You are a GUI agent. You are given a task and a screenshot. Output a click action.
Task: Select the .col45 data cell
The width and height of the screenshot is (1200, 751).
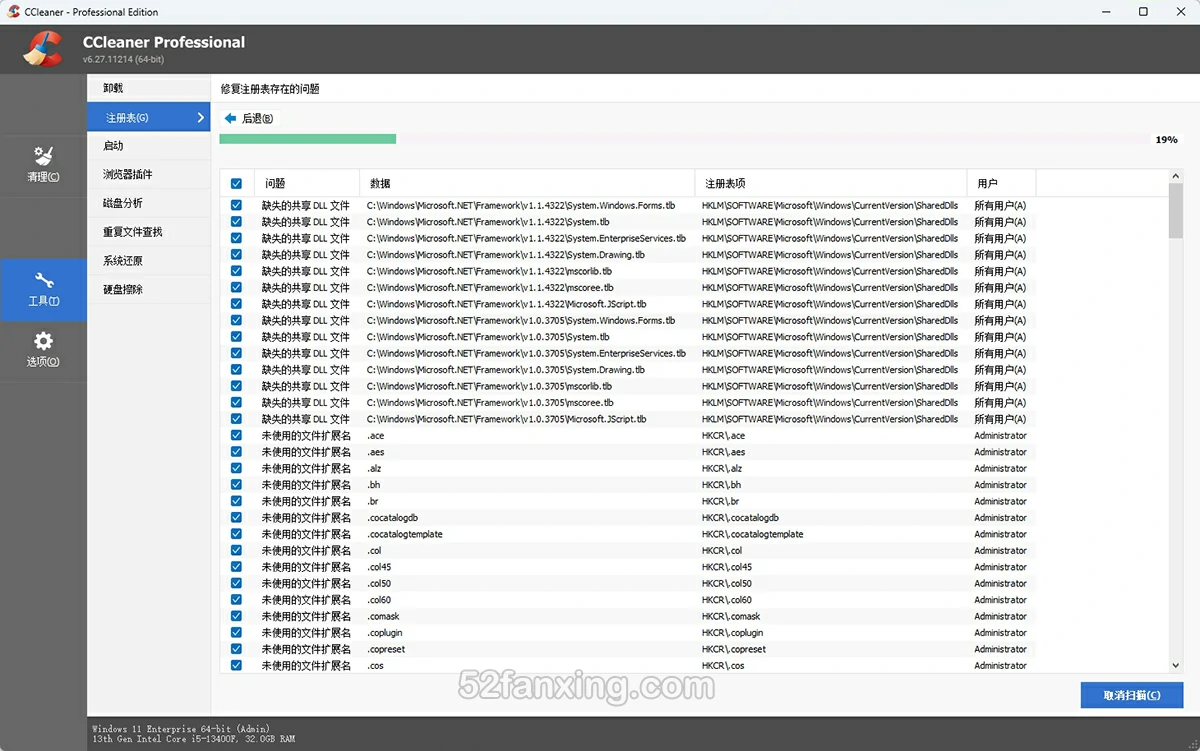[379, 567]
